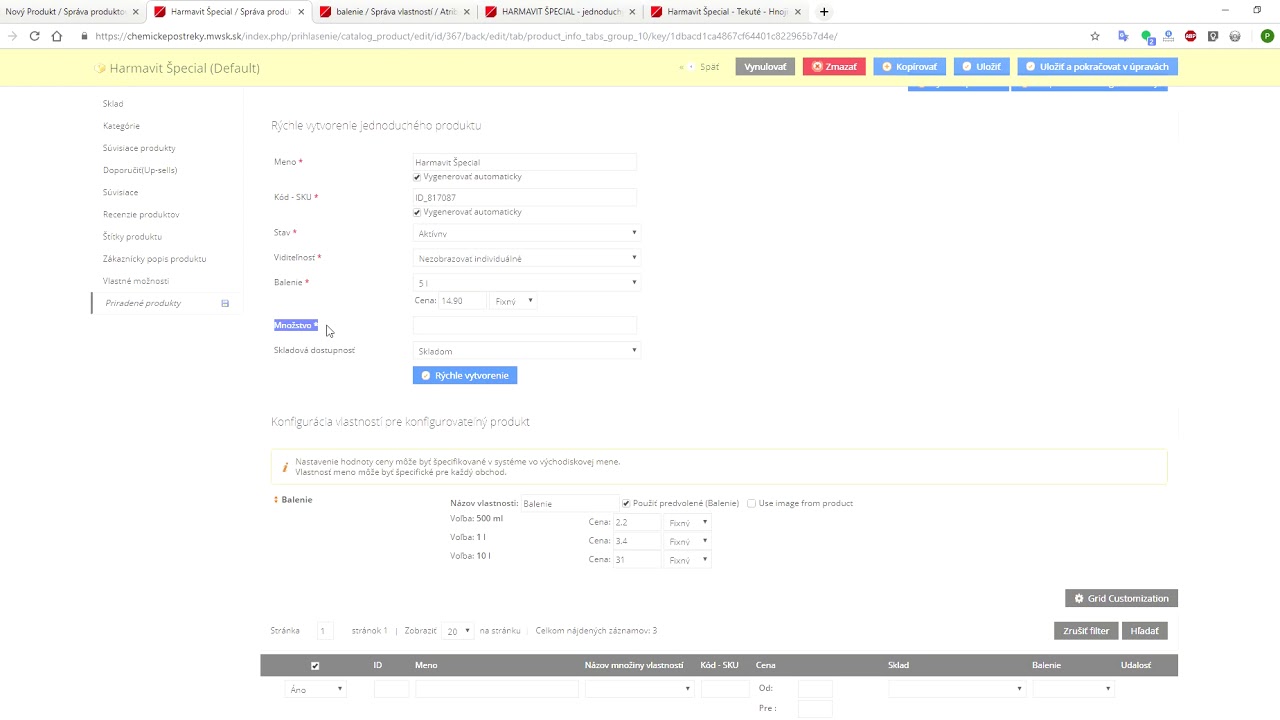
Task: Click the site lock icon in address bar
Action: point(84,36)
